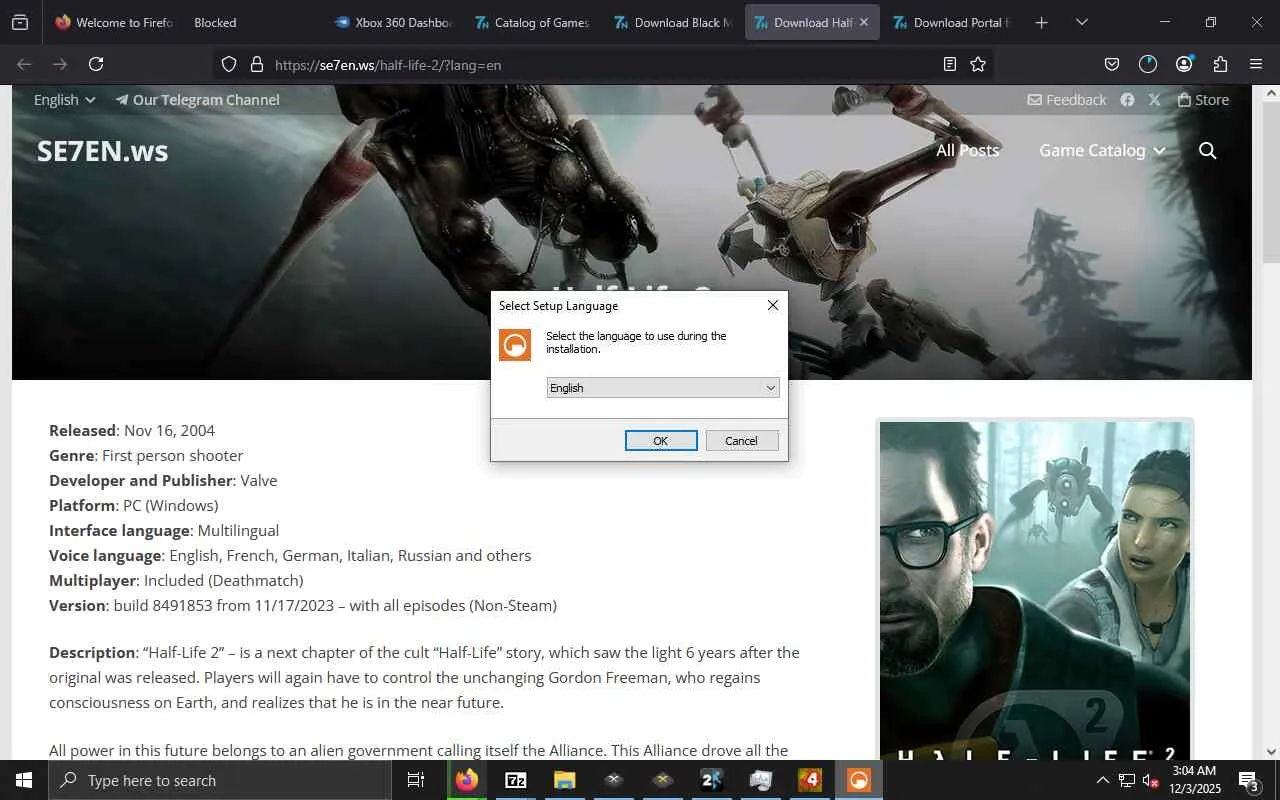Click the page's vertical scrollbar thumb

(1271, 180)
